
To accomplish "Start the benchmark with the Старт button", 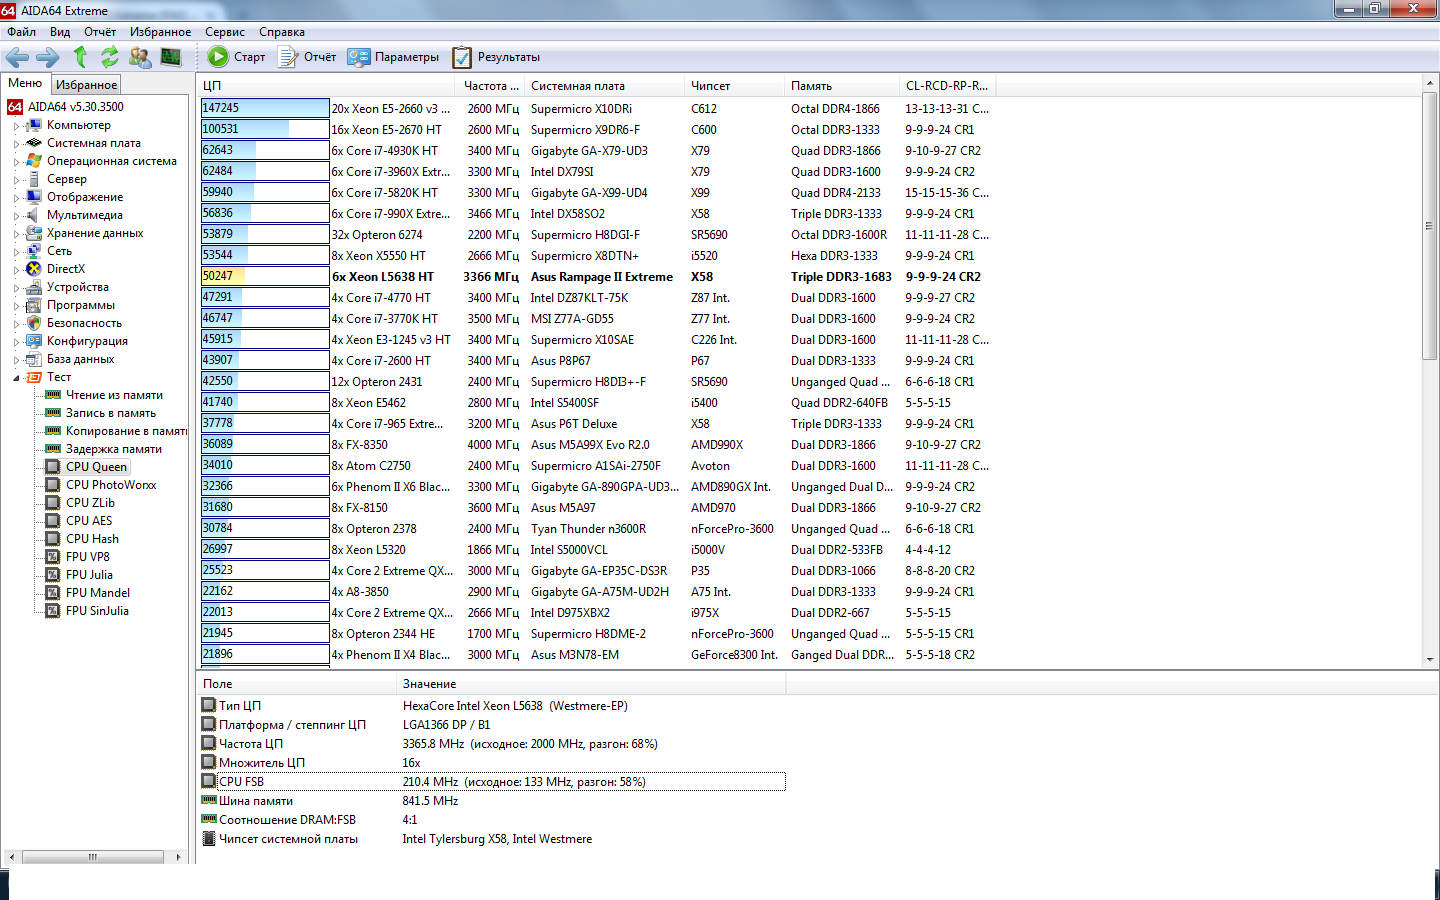I will coord(236,57).
